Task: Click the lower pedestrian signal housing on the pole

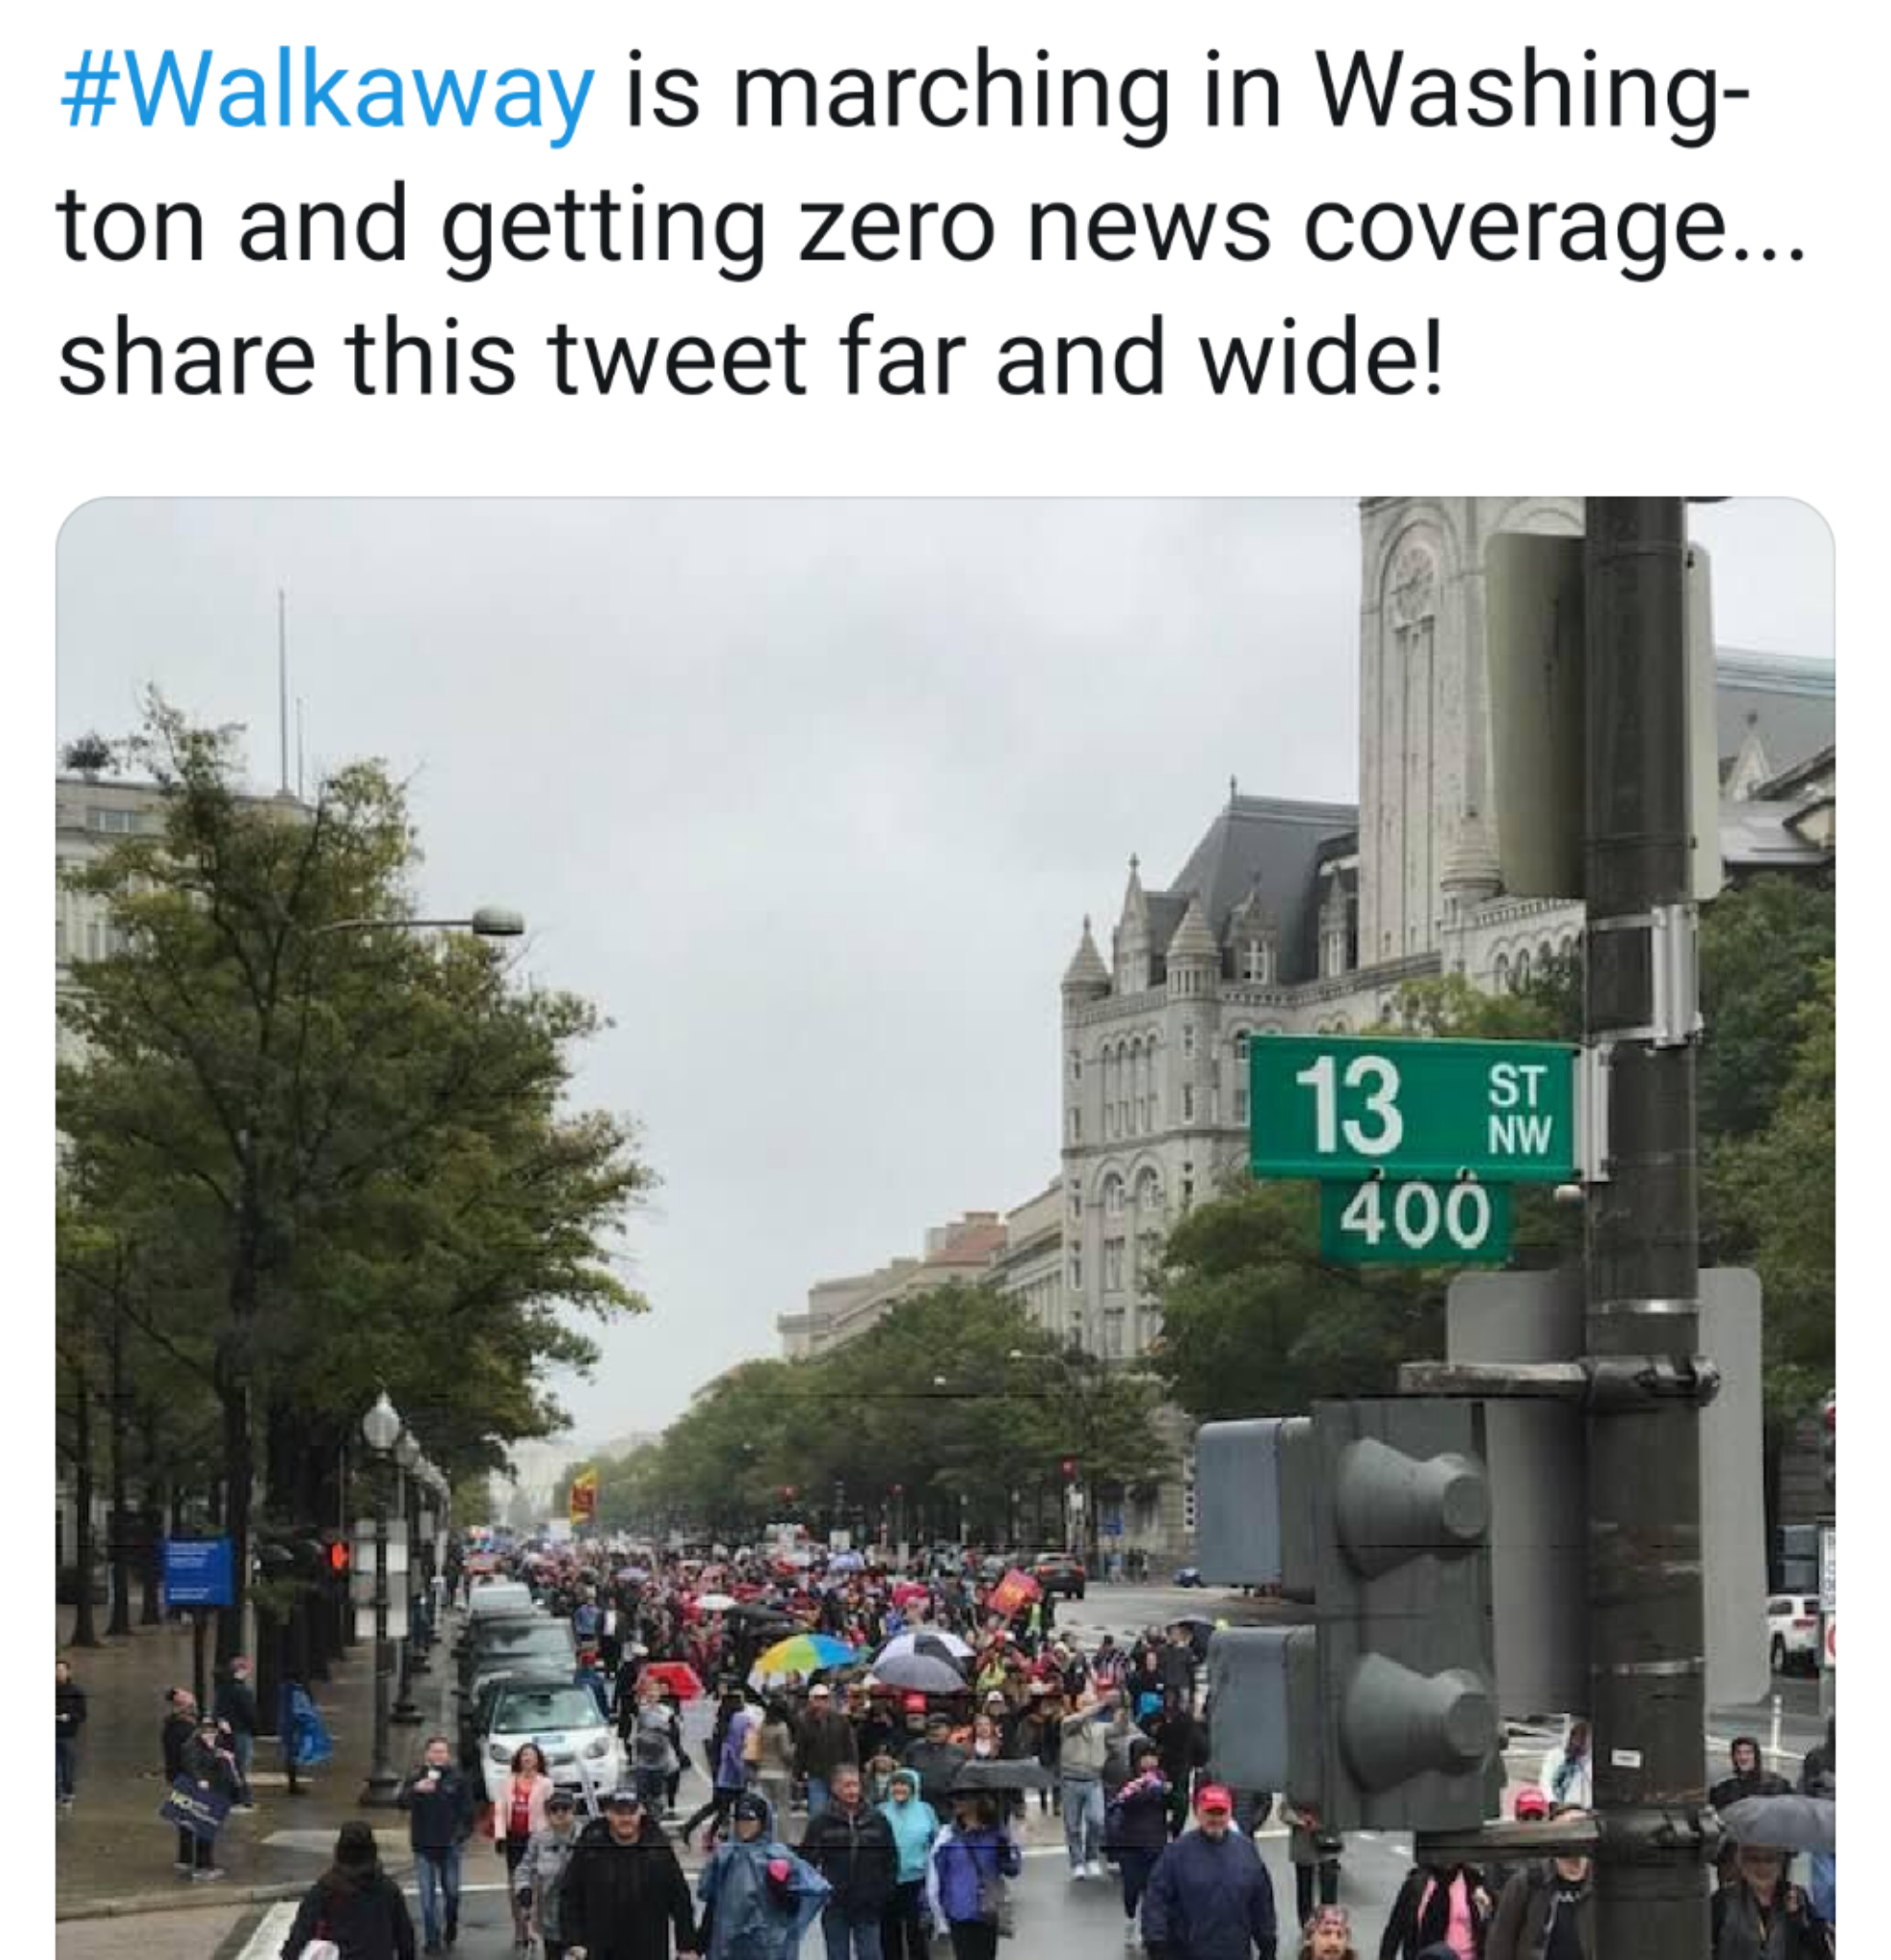Action: (1355, 1715)
